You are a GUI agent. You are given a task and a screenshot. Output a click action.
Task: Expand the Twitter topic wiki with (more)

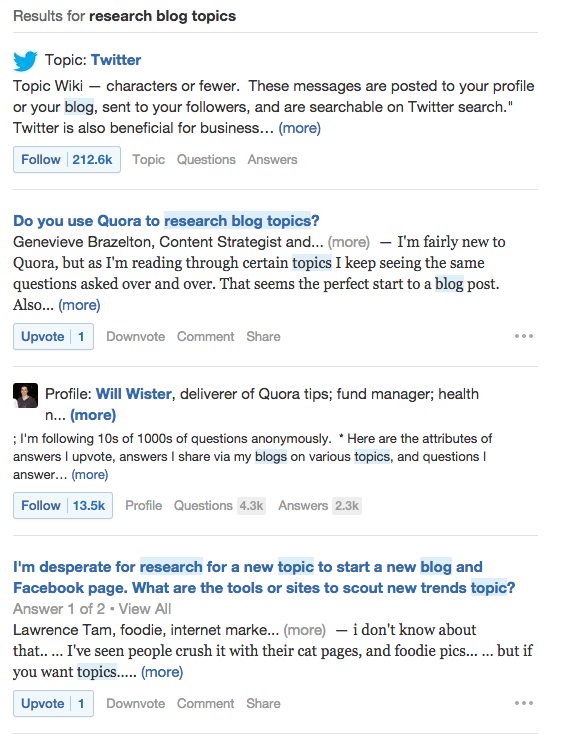[x=299, y=128]
